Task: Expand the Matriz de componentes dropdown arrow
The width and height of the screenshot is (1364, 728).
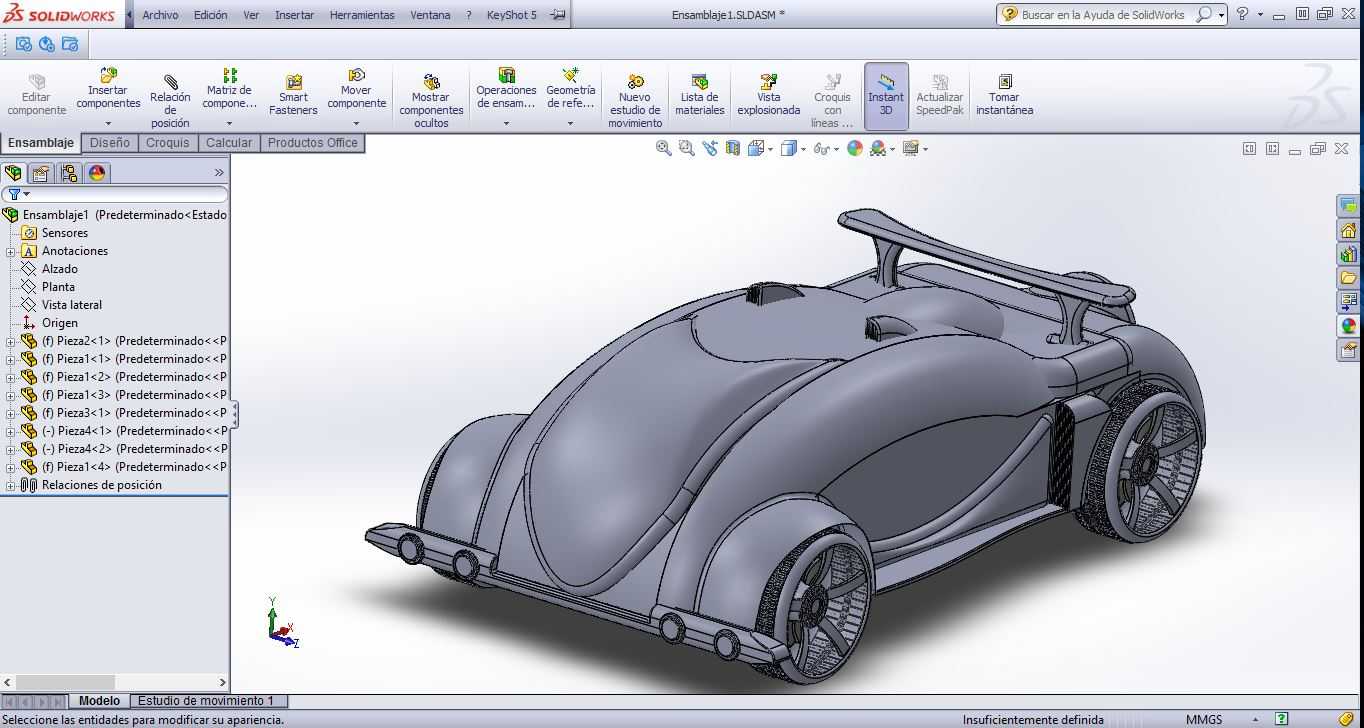Action: tap(229, 123)
